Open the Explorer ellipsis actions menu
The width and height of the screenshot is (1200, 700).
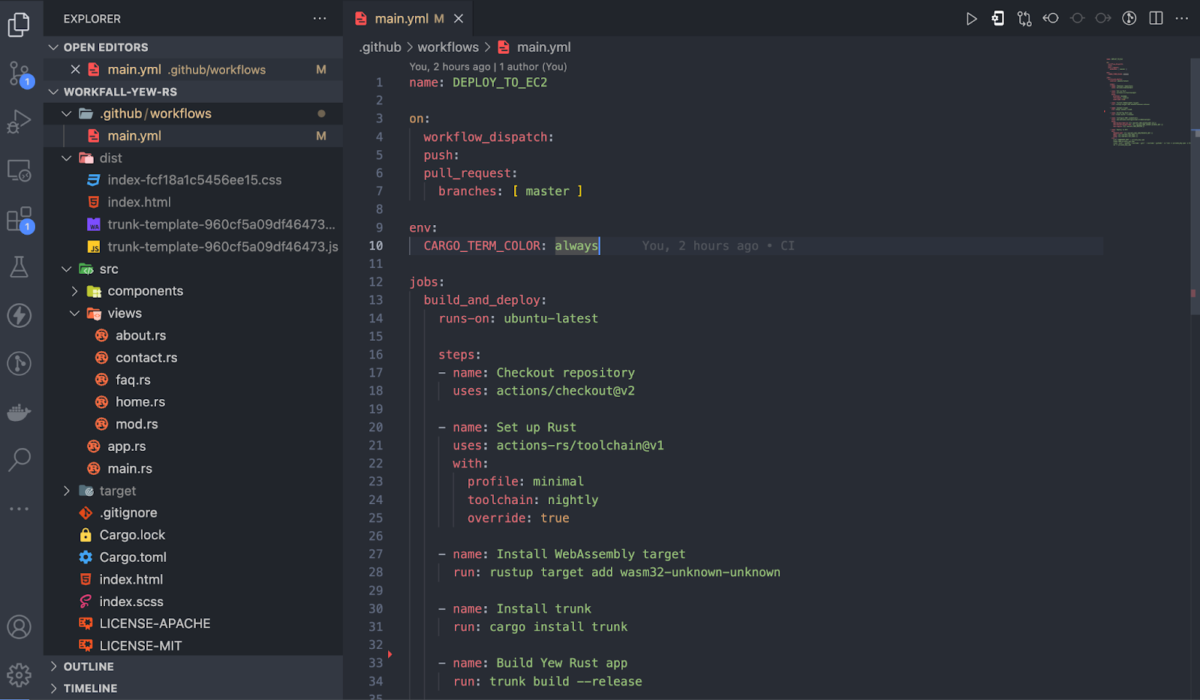click(318, 17)
